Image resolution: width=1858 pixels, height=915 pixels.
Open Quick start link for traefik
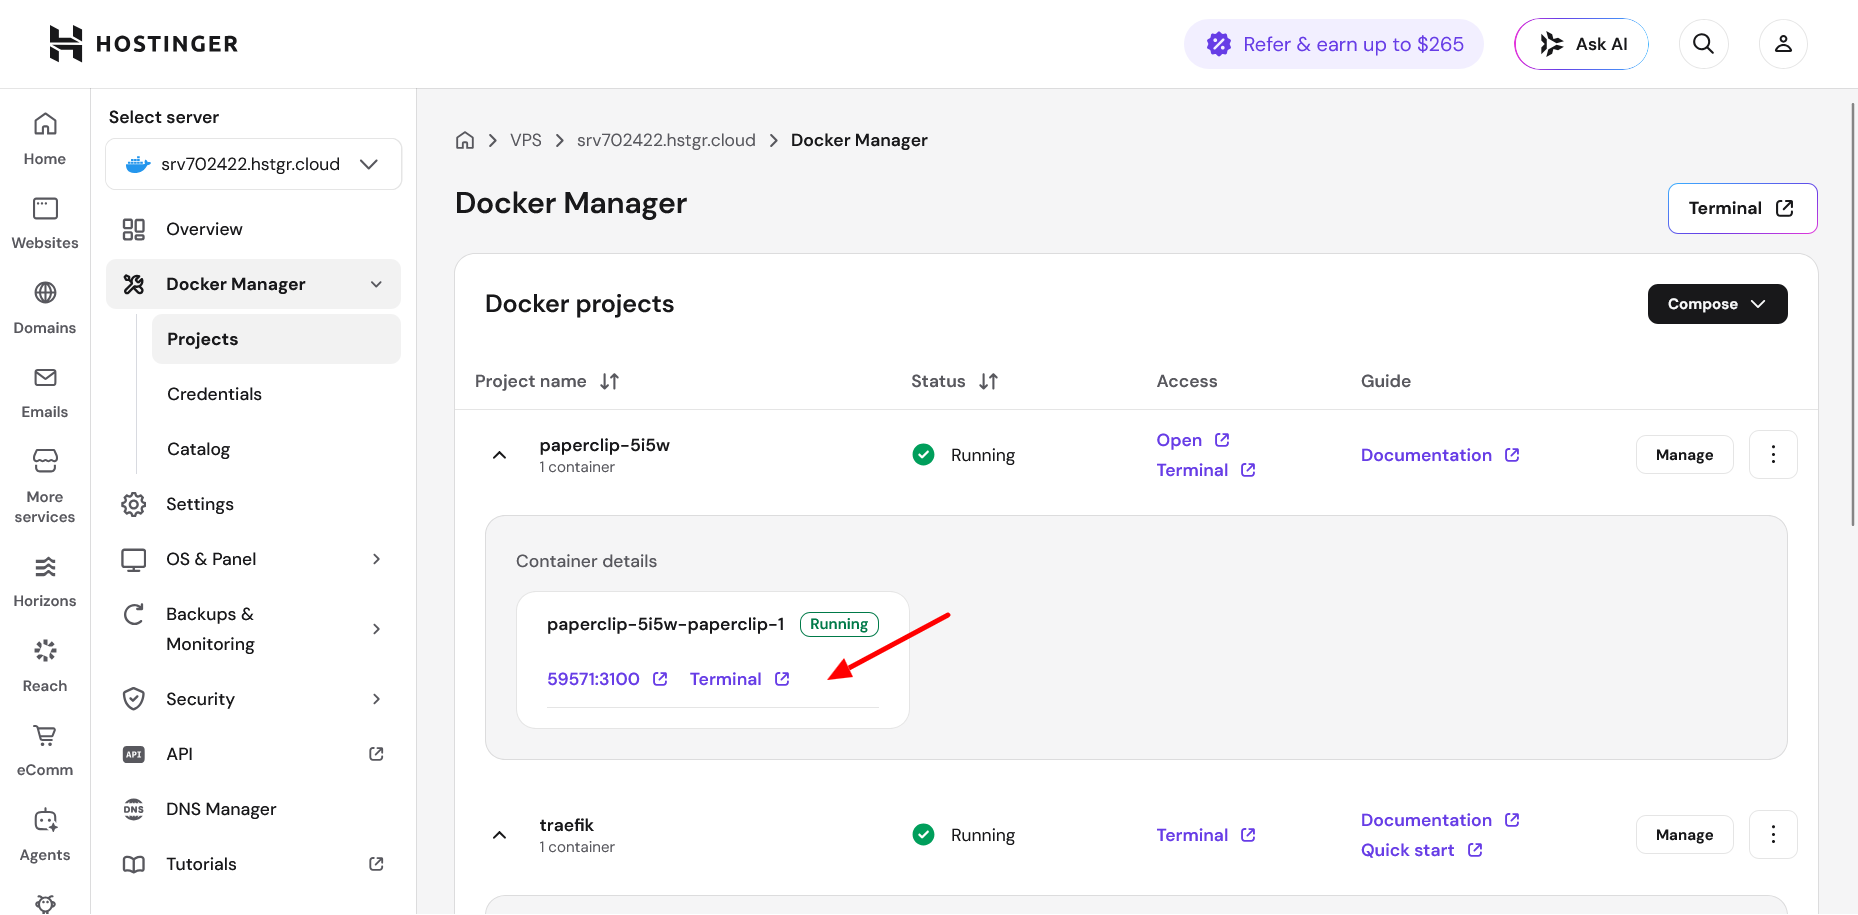coord(1421,850)
